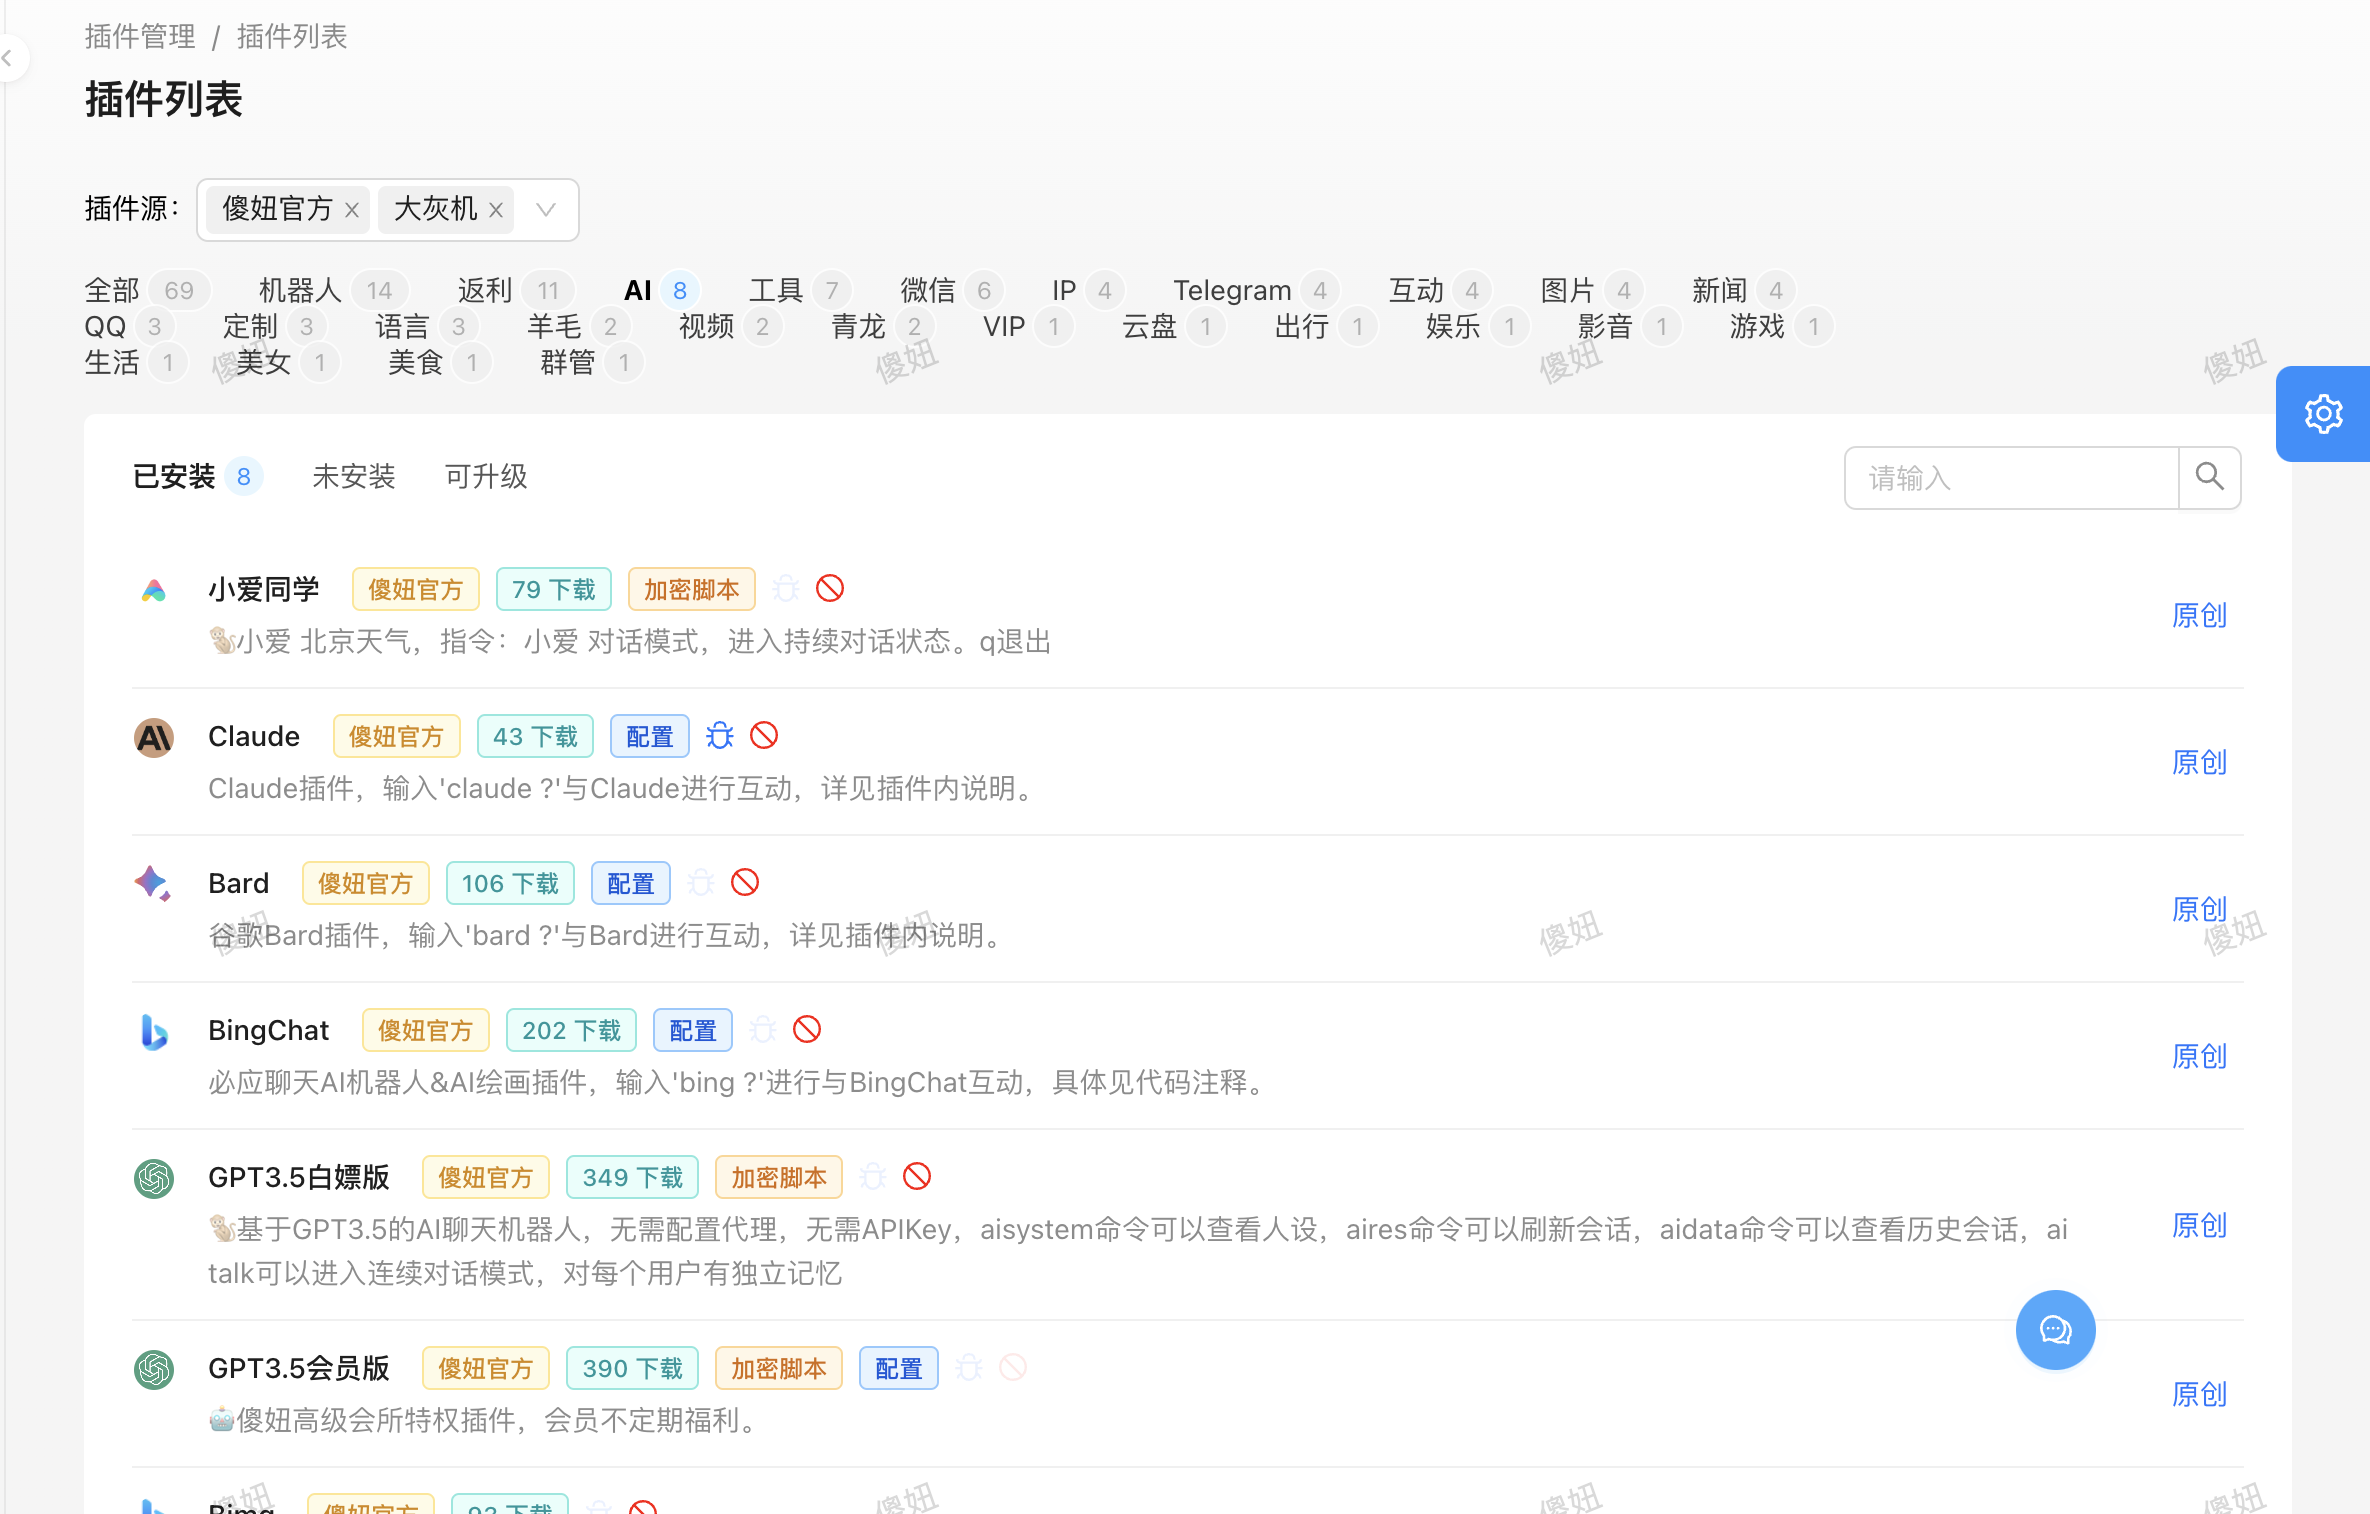
Task: Remove 大灰机 tag from plugin source
Action: (496, 210)
